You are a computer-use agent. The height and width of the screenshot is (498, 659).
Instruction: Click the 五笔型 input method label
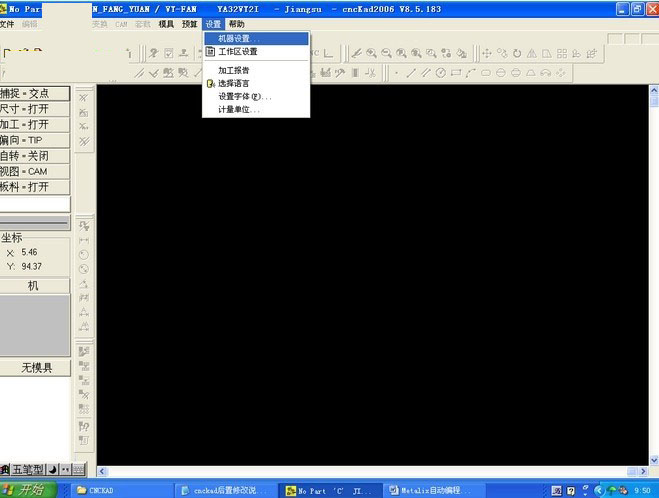28,469
